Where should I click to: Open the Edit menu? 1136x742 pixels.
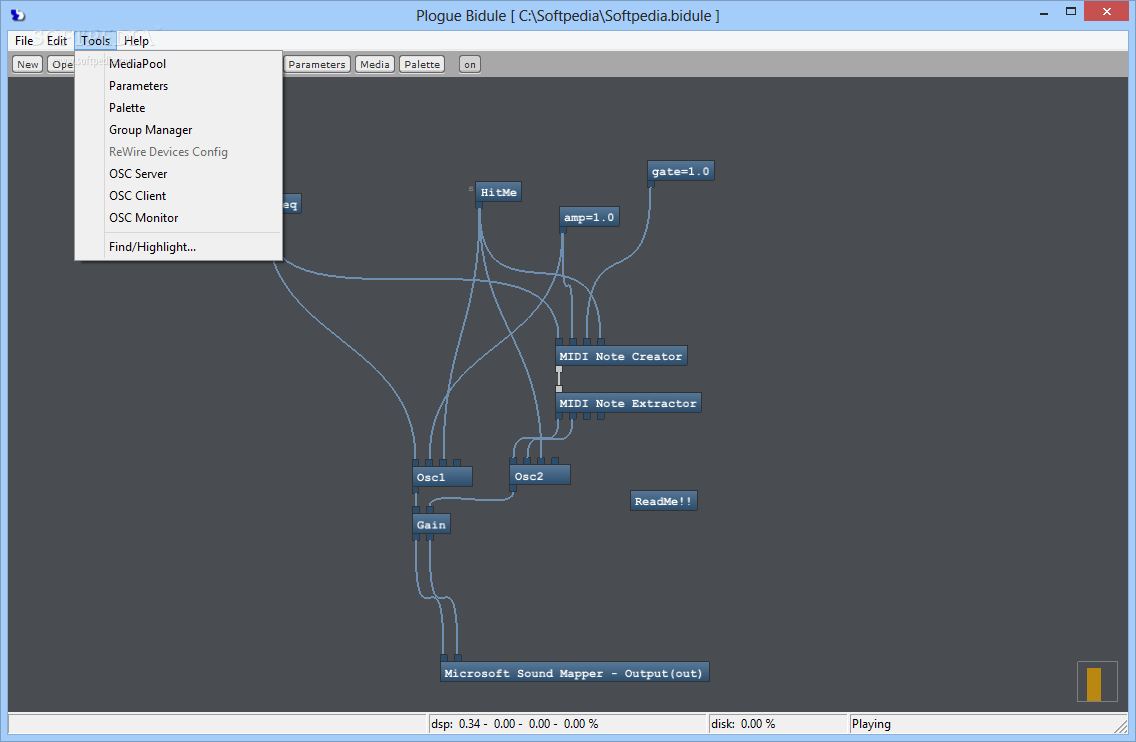click(x=57, y=41)
